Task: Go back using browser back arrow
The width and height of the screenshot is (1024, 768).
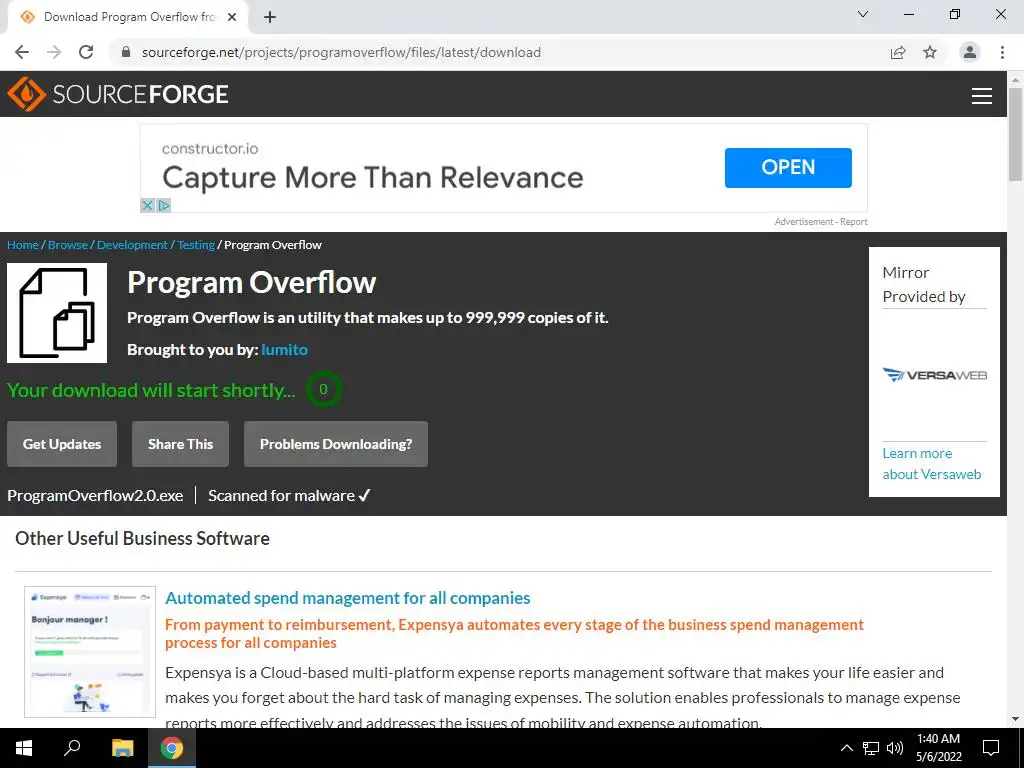Action: 22,52
